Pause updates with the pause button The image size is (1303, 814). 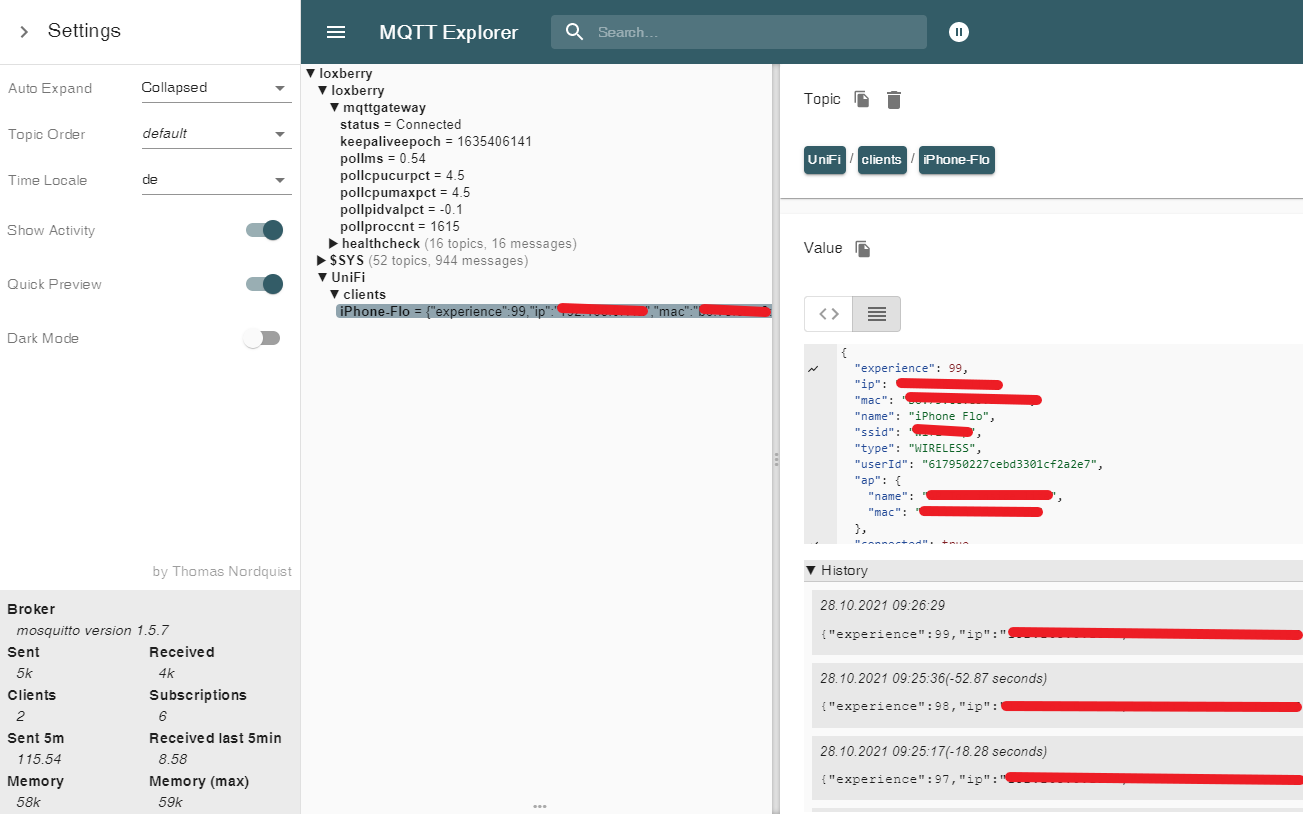(x=959, y=32)
